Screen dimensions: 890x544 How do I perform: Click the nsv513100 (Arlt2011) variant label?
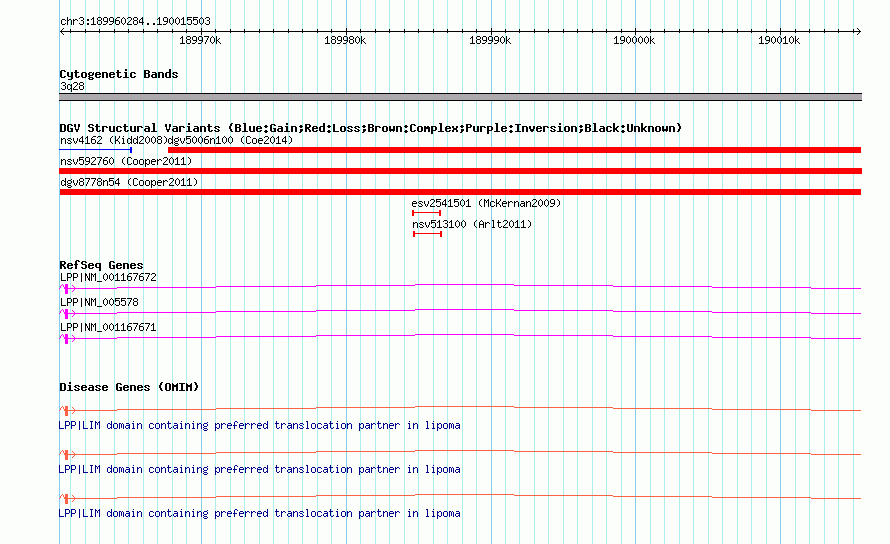coord(472,224)
